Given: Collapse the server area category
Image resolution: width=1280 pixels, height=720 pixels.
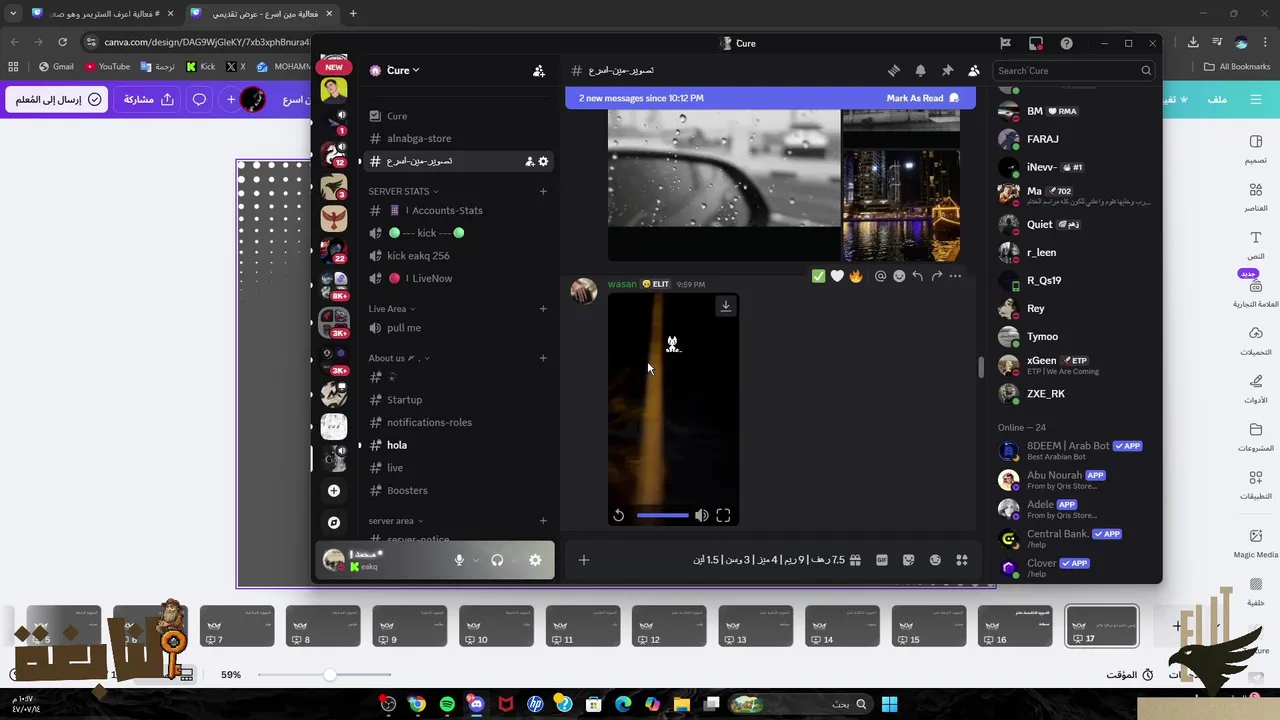Looking at the screenshot, I should [x=395, y=521].
